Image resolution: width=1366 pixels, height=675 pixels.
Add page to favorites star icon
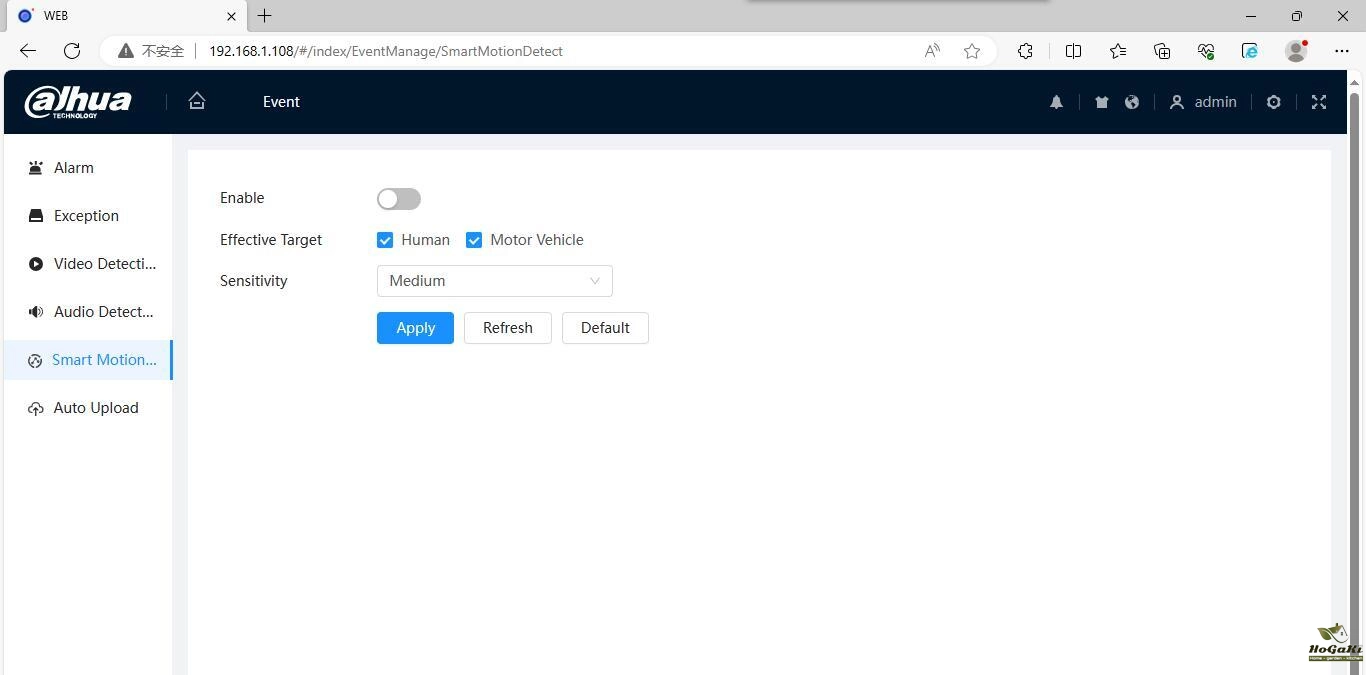[971, 51]
